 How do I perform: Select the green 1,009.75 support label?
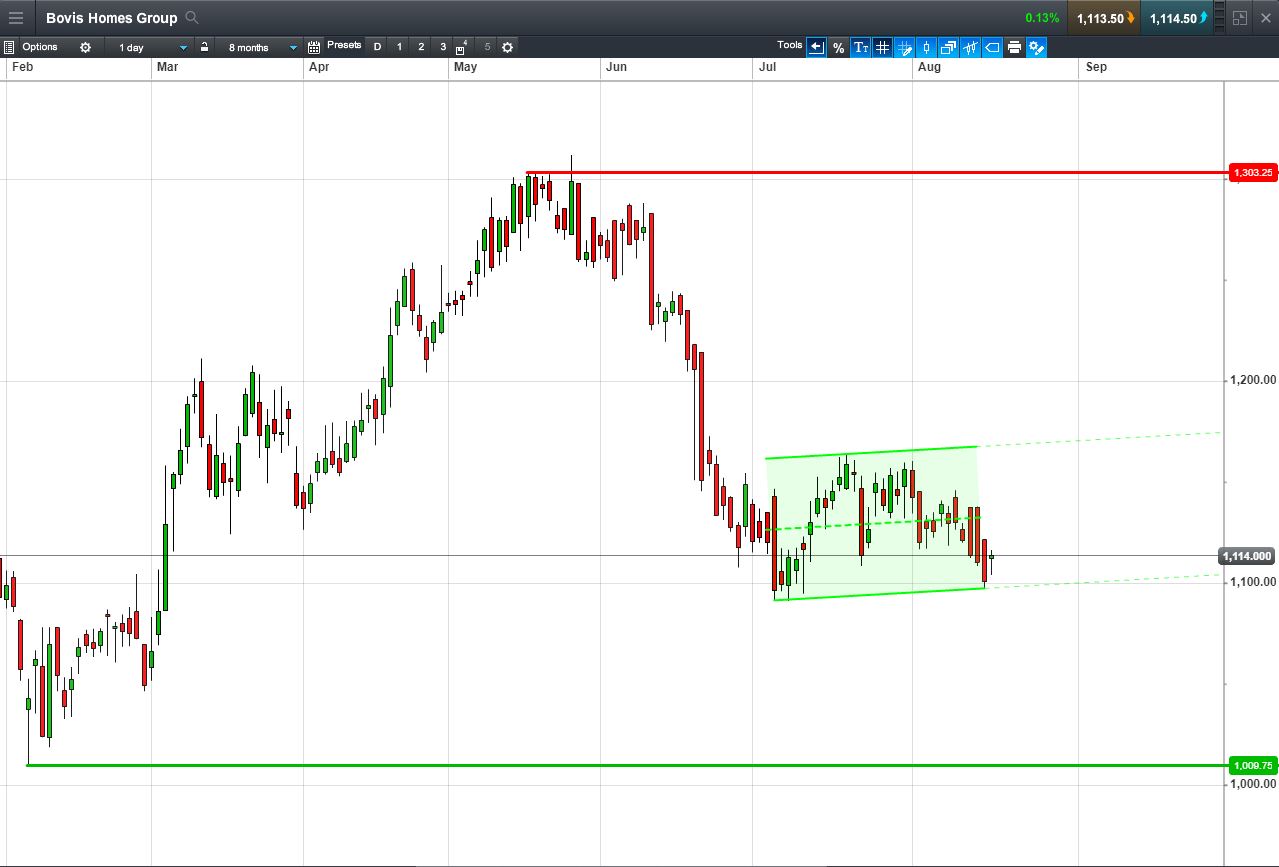pyautogui.click(x=1252, y=766)
